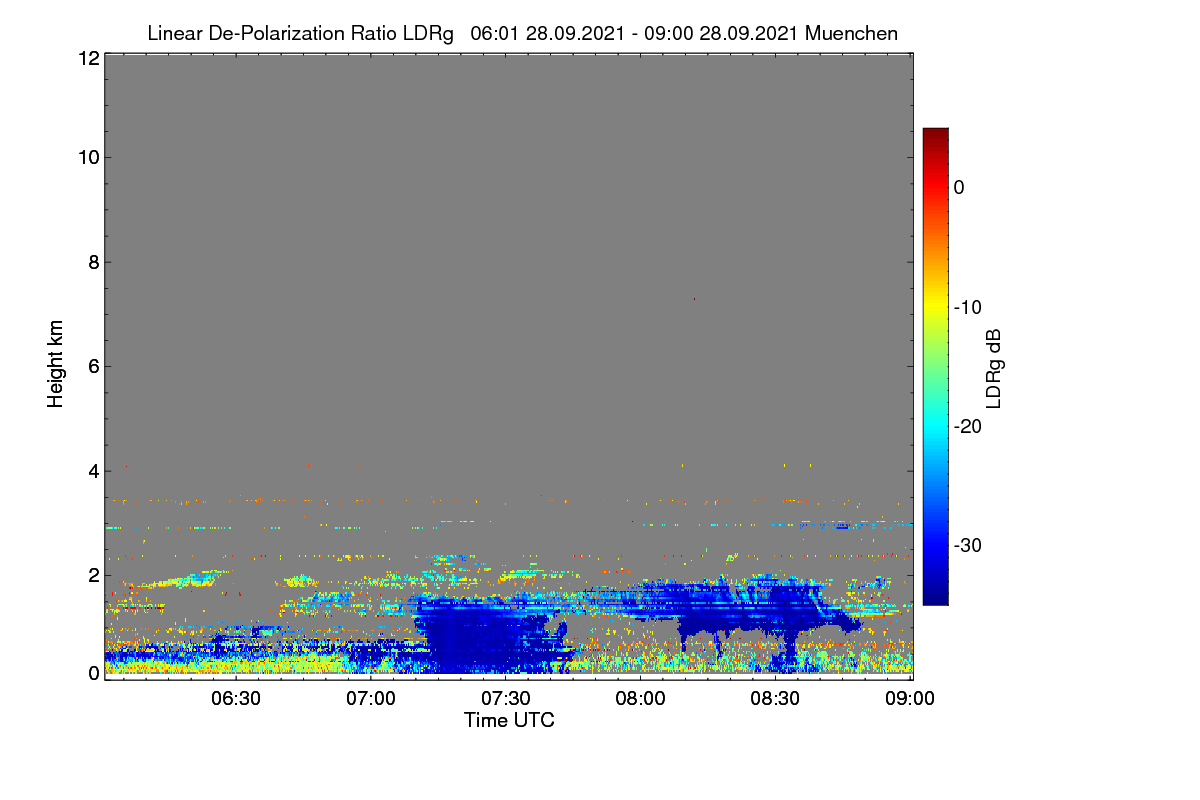Click the 6 km height tick label
This screenshot has height=800, width=1200.
(93, 366)
